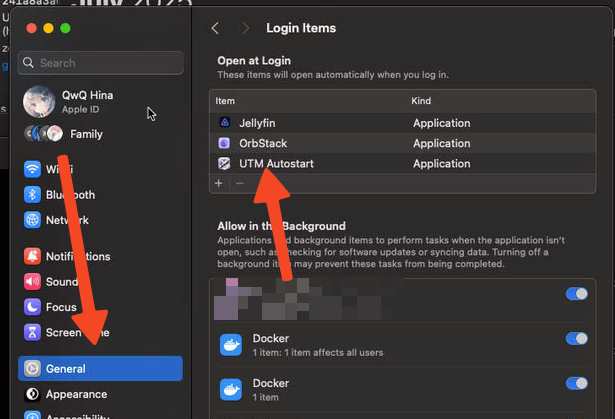The height and width of the screenshot is (419, 615).
Task: Click the search magnifier icon
Action: (x=28, y=63)
